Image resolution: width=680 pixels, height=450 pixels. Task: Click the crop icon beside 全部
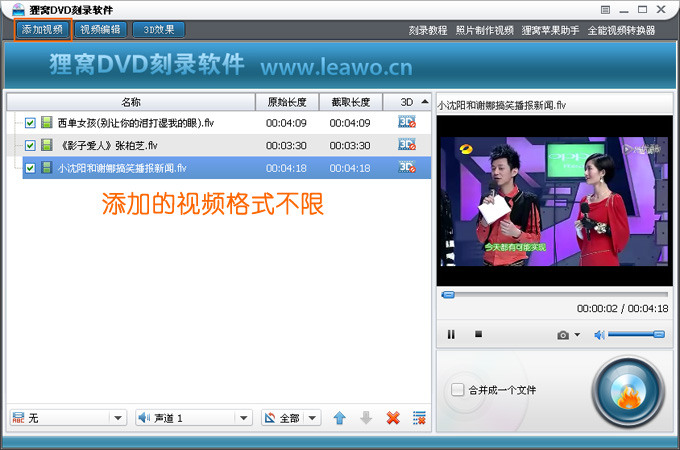(x=270, y=418)
